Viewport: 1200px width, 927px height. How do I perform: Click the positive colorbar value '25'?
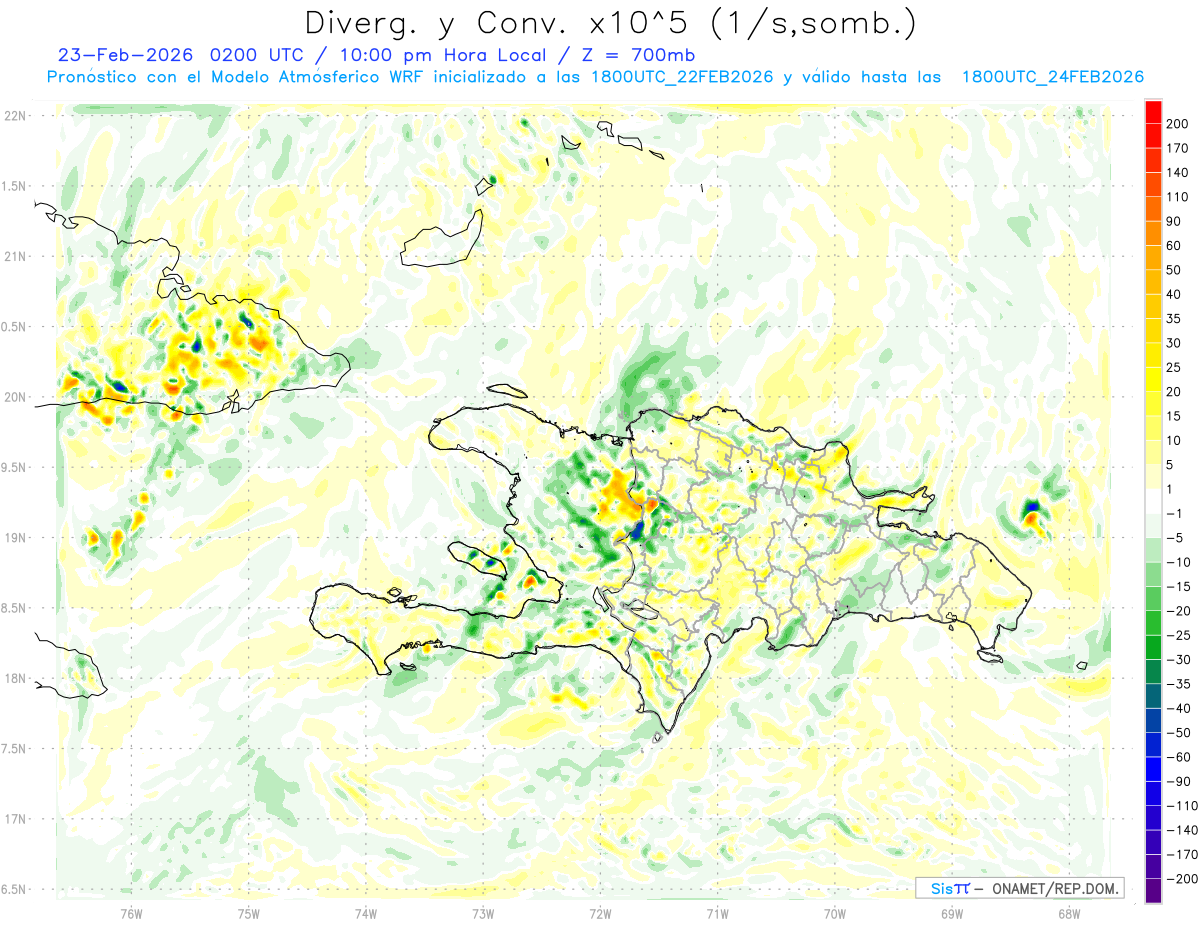1174,368
